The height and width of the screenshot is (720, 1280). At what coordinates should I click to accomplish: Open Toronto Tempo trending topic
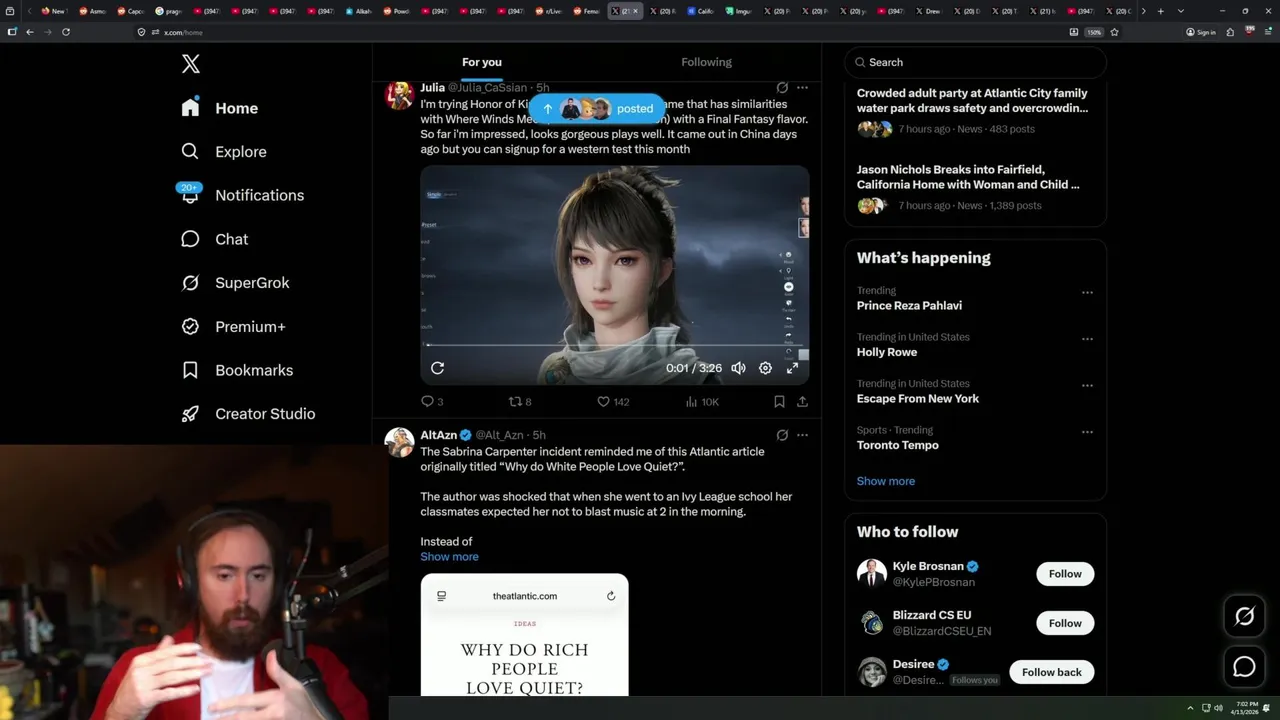[x=898, y=445]
